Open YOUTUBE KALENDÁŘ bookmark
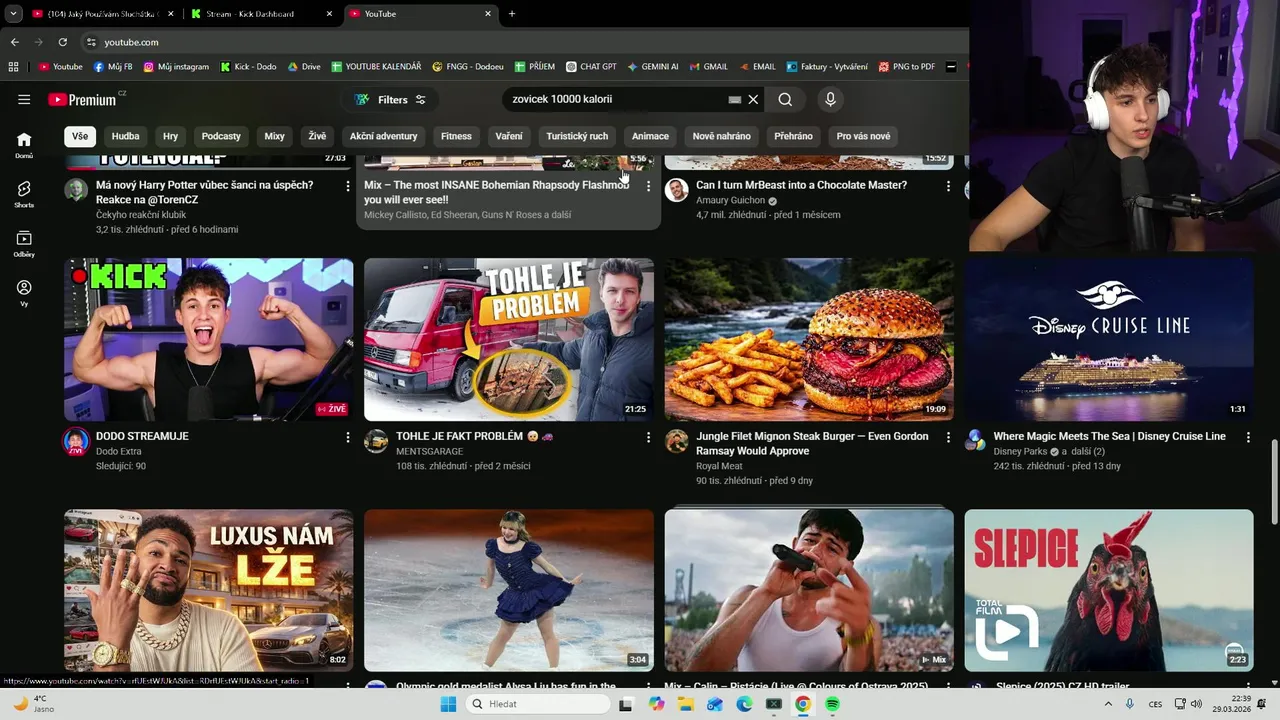This screenshot has height=720, width=1280. (x=376, y=67)
